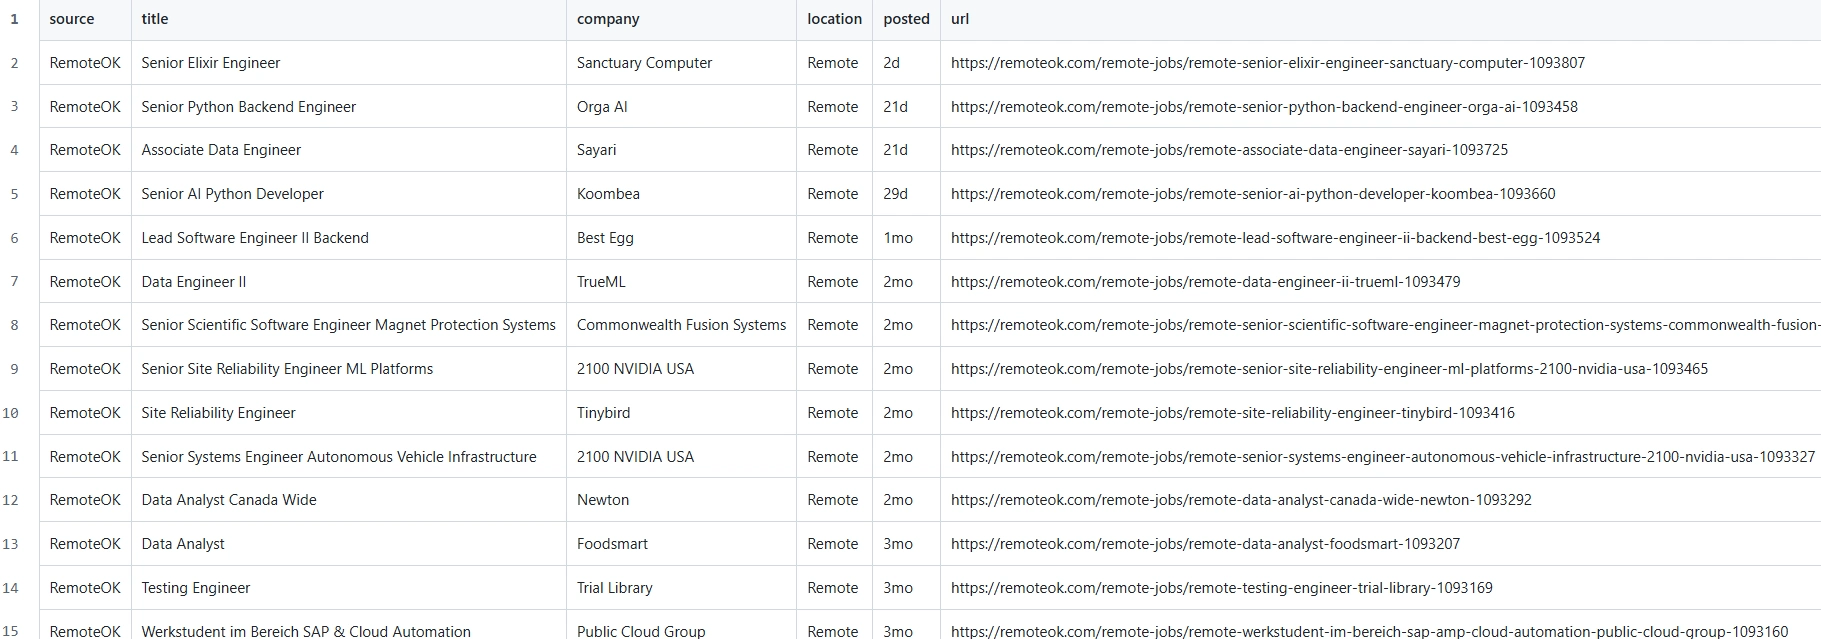Click the "Newton" company cell
The width and height of the screenshot is (1821, 639).
pos(603,500)
